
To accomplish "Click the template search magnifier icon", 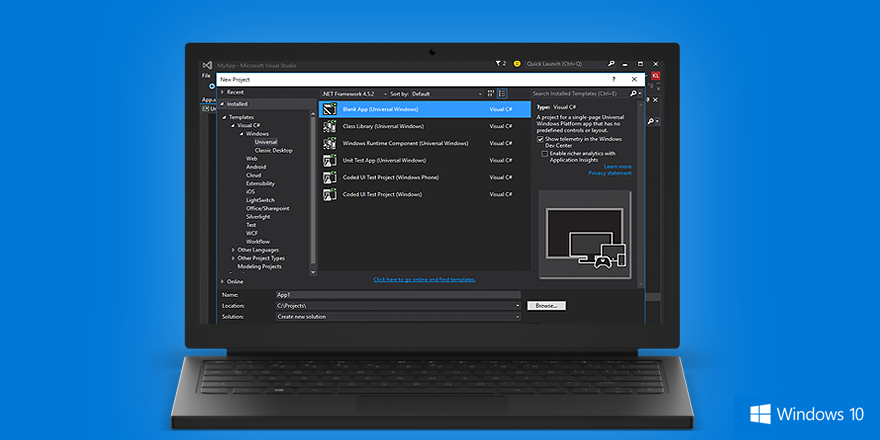I will coord(633,94).
